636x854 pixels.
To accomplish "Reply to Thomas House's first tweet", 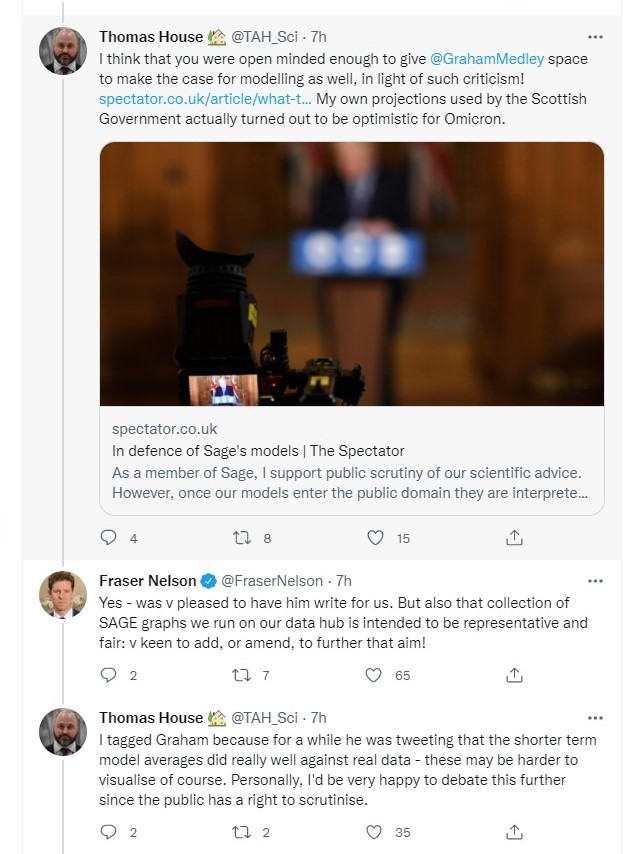I will pyautogui.click(x=110, y=538).
